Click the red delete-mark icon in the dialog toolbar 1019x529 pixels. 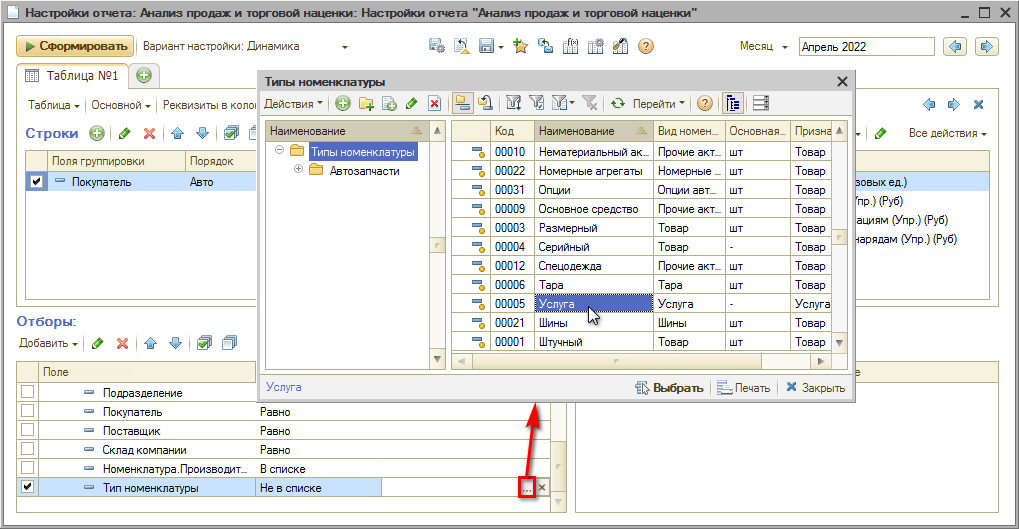(434, 104)
